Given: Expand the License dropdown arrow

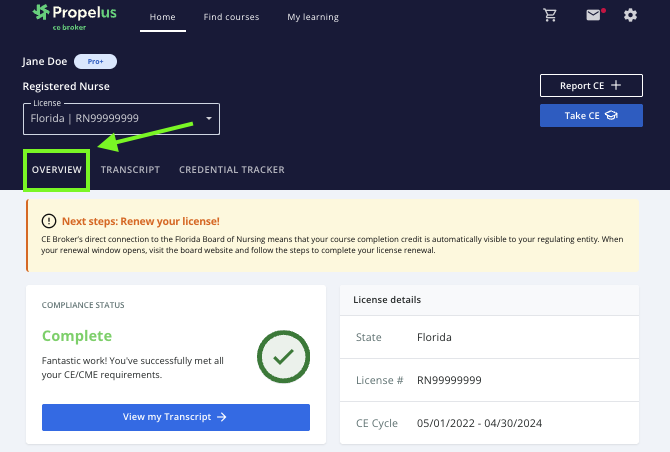Looking at the screenshot, I should [209, 118].
